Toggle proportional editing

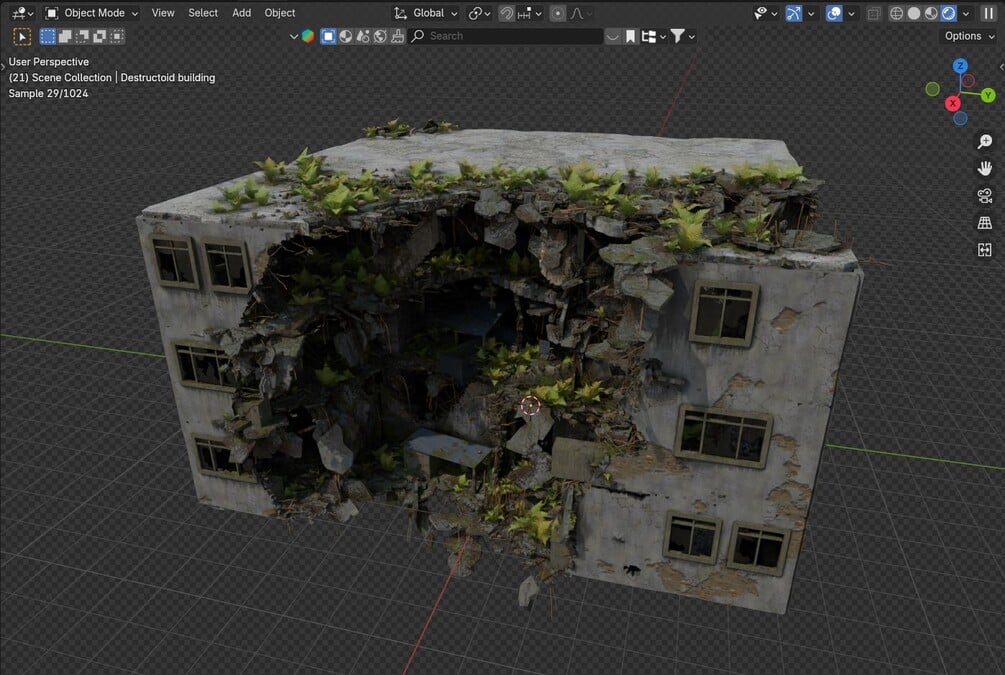(x=558, y=13)
